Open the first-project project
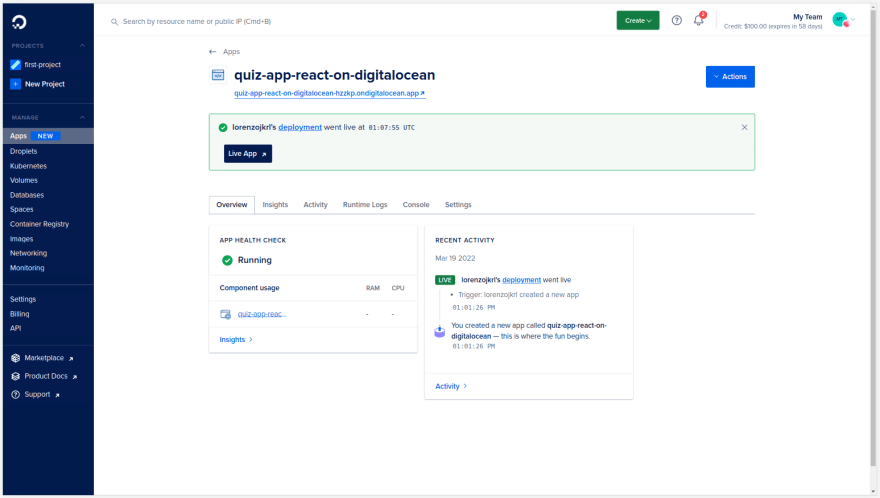 43,65
